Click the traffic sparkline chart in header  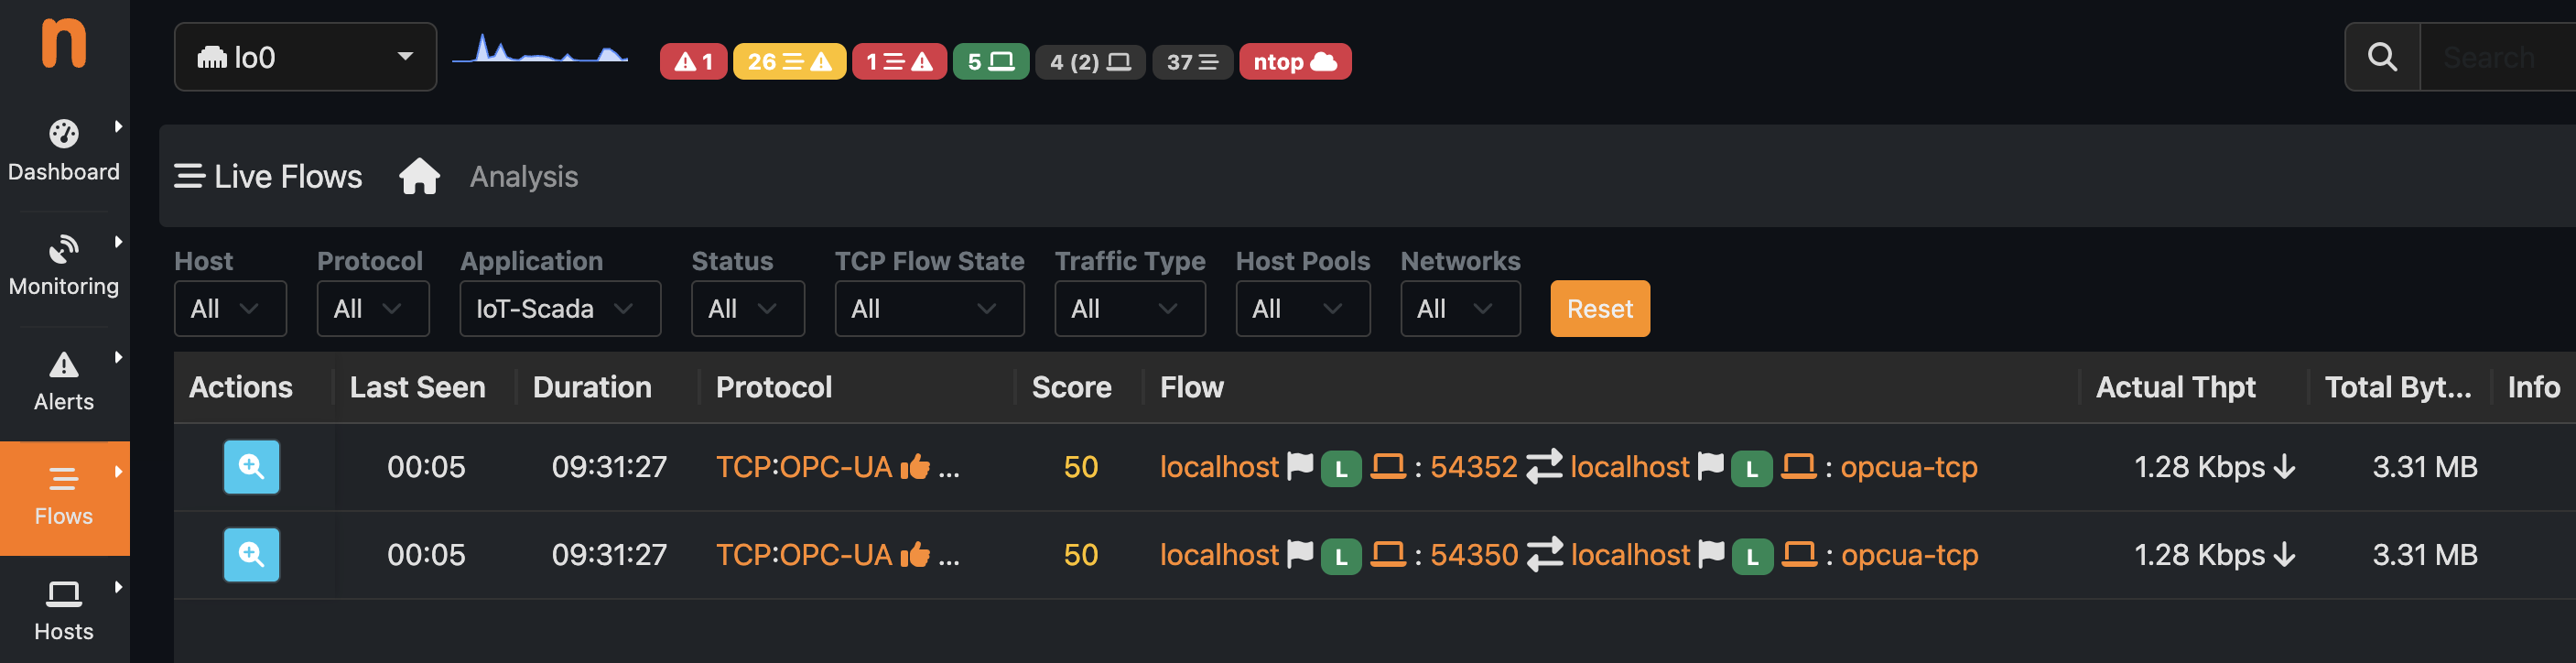(x=540, y=52)
